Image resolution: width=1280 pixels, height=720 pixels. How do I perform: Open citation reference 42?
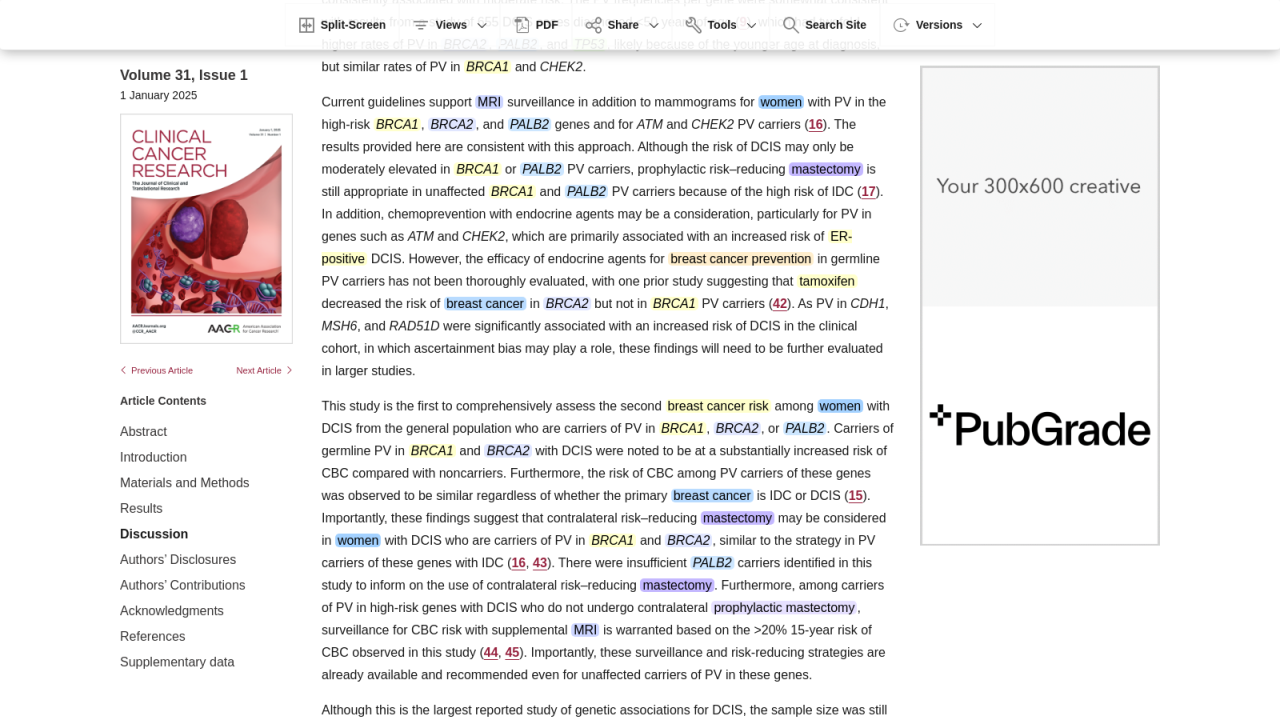pyautogui.click(x=779, y=304)
